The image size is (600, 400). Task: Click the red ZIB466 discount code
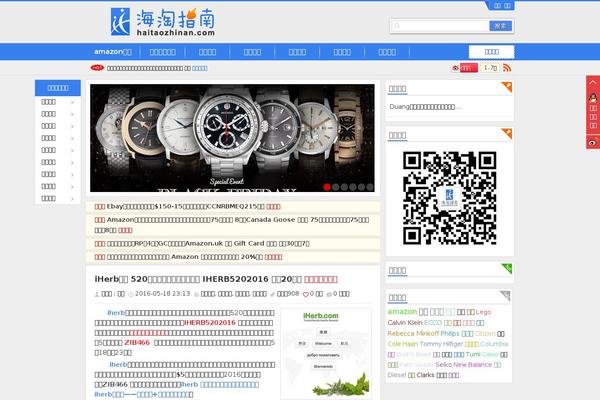137,342
